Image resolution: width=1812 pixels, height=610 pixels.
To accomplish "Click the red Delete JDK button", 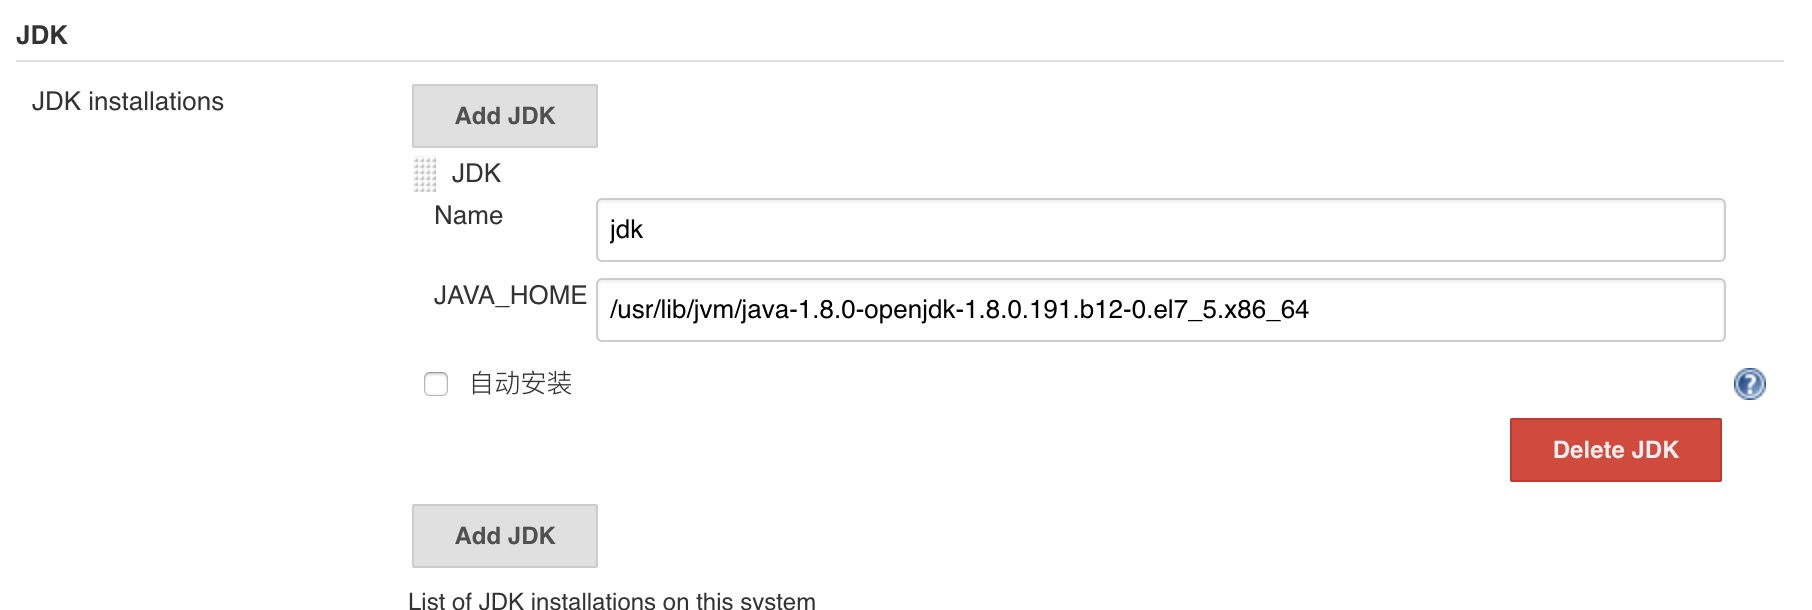I will click(1615, 450).
